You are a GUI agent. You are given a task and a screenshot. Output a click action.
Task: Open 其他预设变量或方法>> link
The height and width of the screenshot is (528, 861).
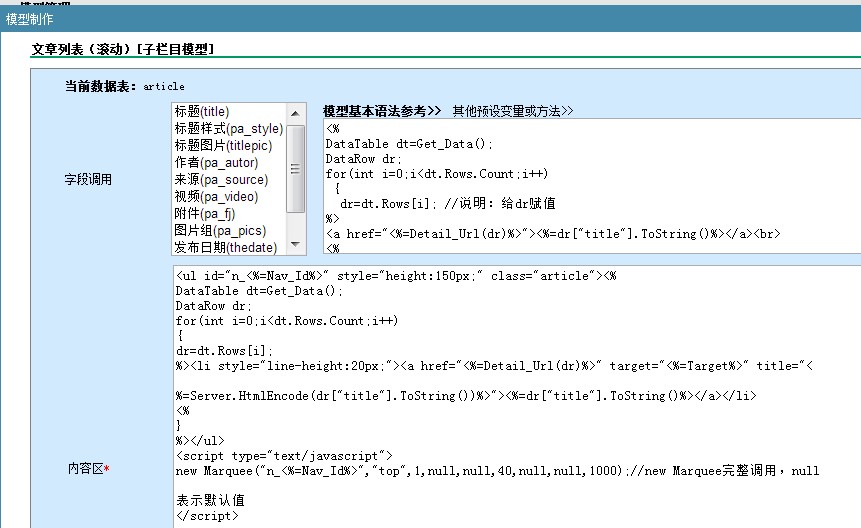[x=512, y=111]
